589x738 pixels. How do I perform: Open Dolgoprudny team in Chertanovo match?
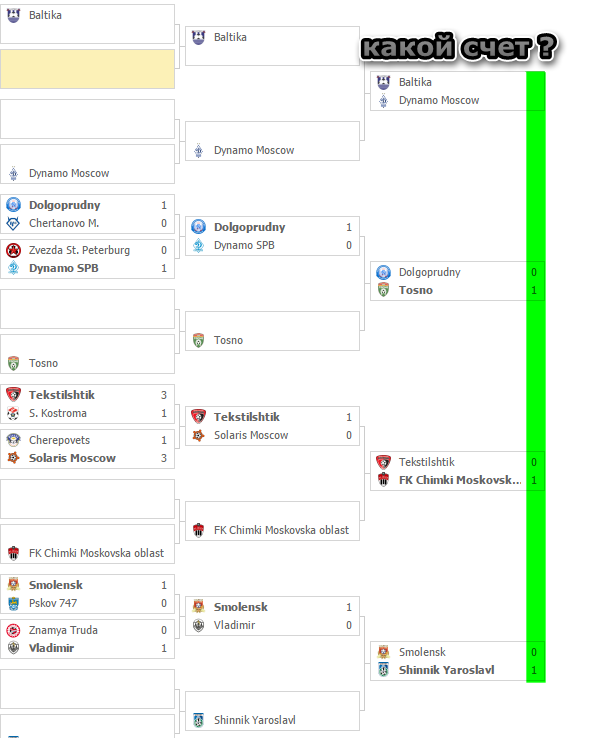(x=65, y=205)
